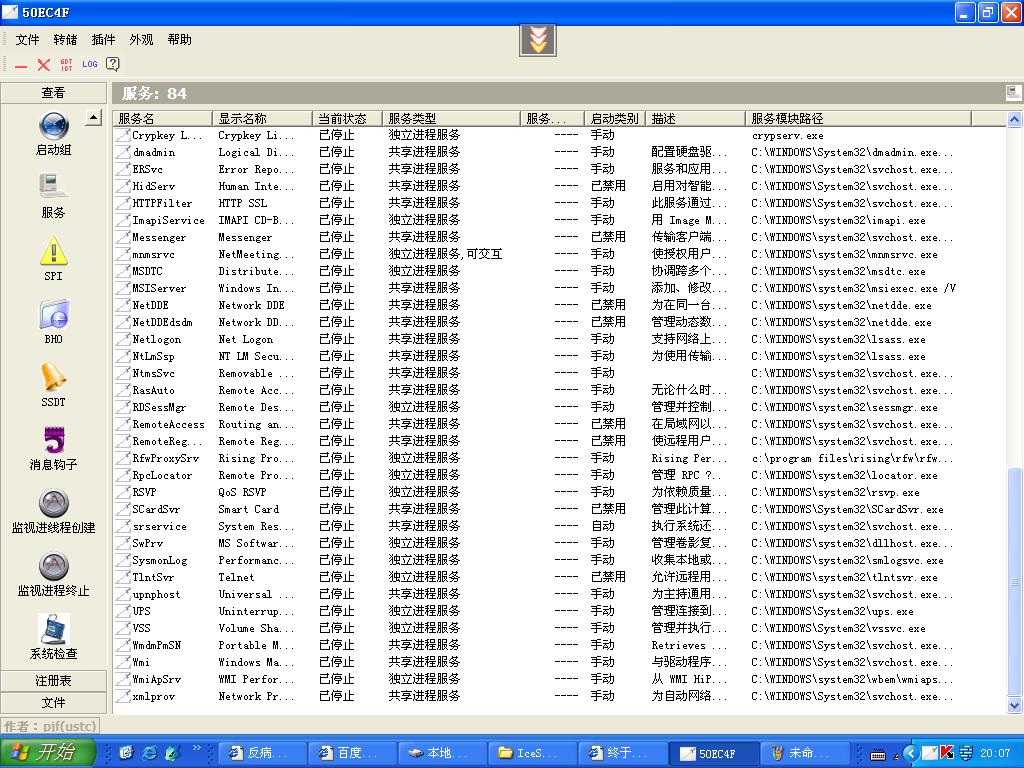The width and height of the screenshot is (1024, 768).
Task: Click the service icon of the VSS row
Action: point(123,628)
